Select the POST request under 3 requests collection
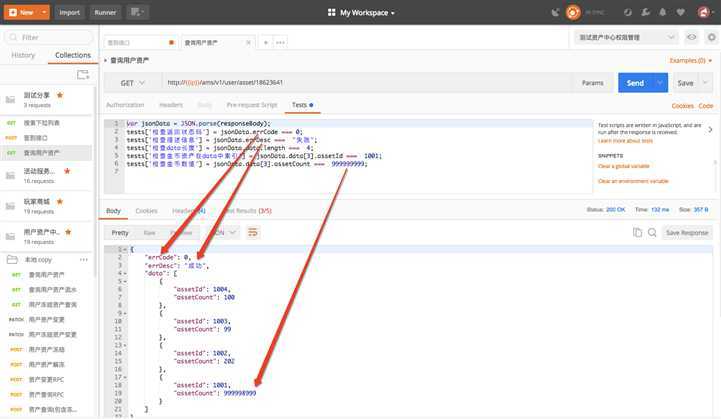Screen dimensions: 721x419 [x=46, y=138]
